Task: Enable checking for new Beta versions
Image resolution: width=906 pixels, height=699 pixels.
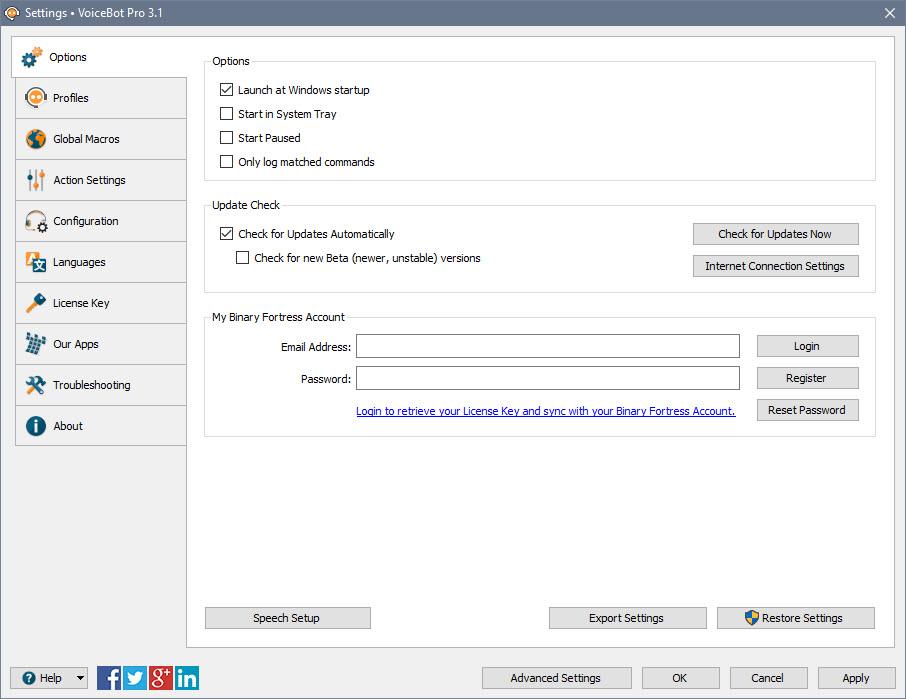Action: pyautogui.click(x=243, y=258)
